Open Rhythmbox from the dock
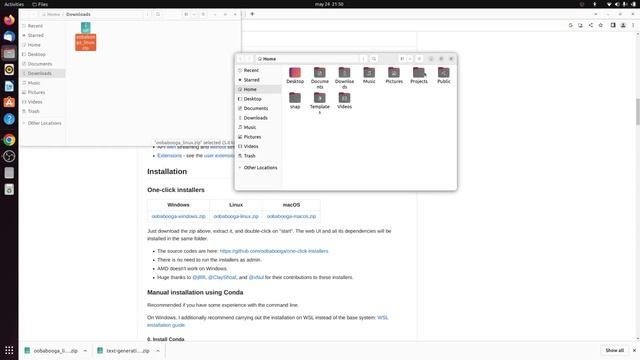 tap(9, 69)
